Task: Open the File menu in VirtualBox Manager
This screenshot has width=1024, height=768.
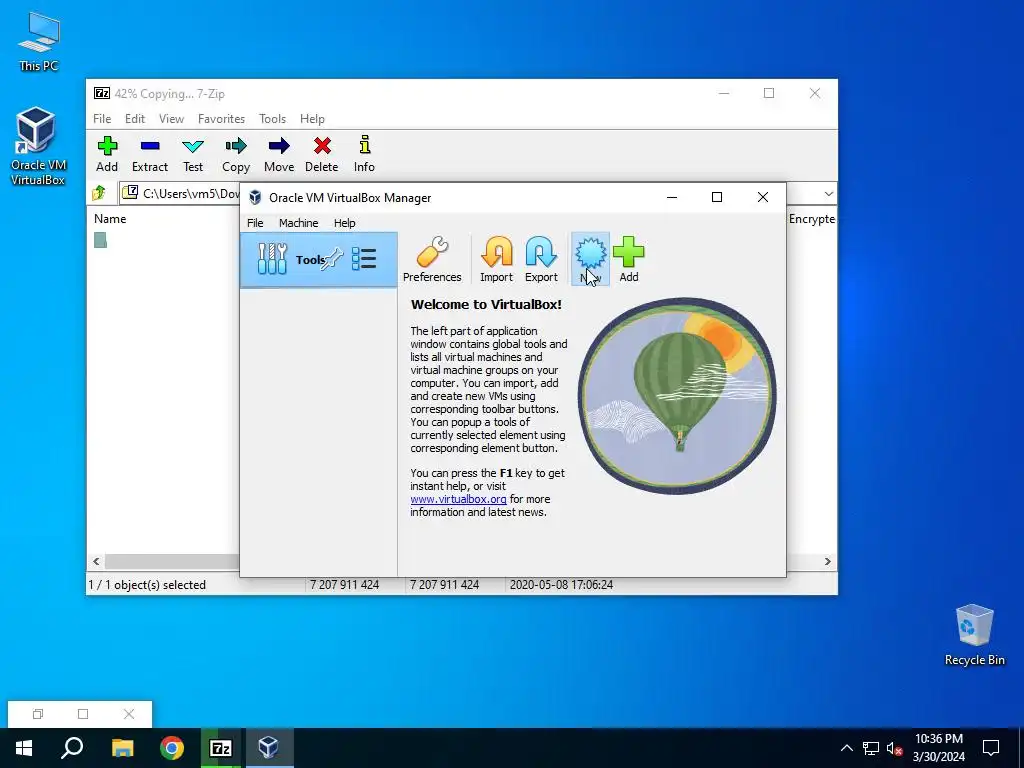Action: click(x=255, y=223)
